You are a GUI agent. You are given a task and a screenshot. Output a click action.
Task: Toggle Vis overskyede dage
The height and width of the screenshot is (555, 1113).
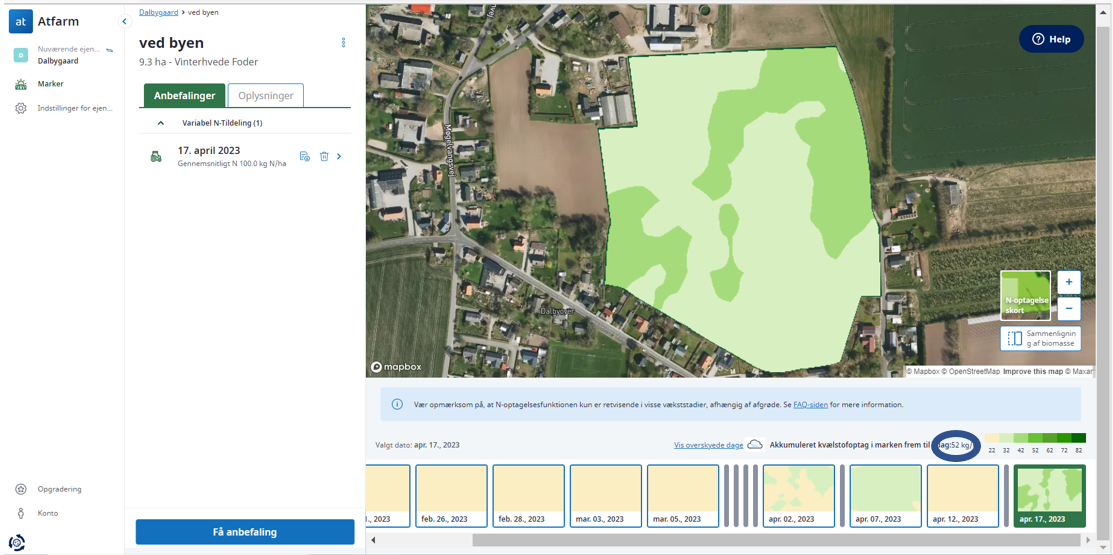[708, 445]
